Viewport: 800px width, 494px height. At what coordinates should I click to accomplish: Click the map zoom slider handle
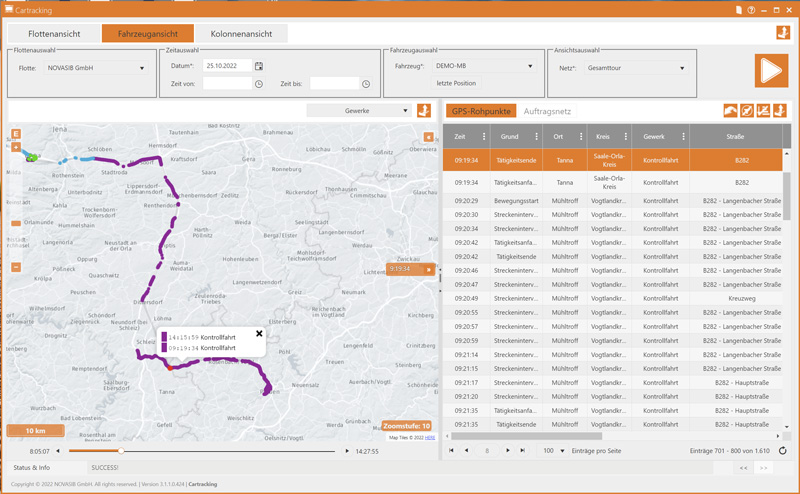point(16,224)
